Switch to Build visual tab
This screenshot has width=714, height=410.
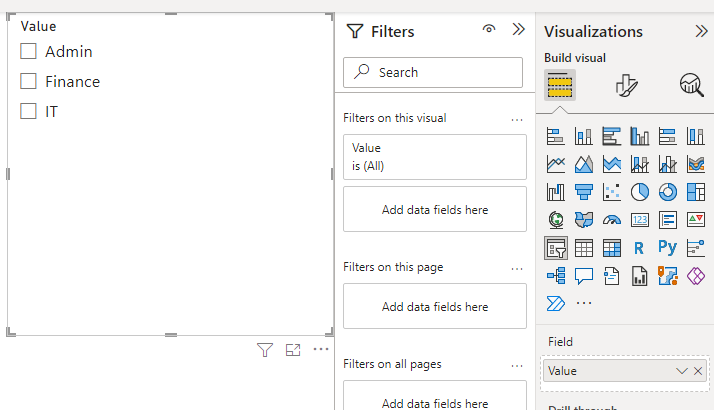click(x=560, y=85)
